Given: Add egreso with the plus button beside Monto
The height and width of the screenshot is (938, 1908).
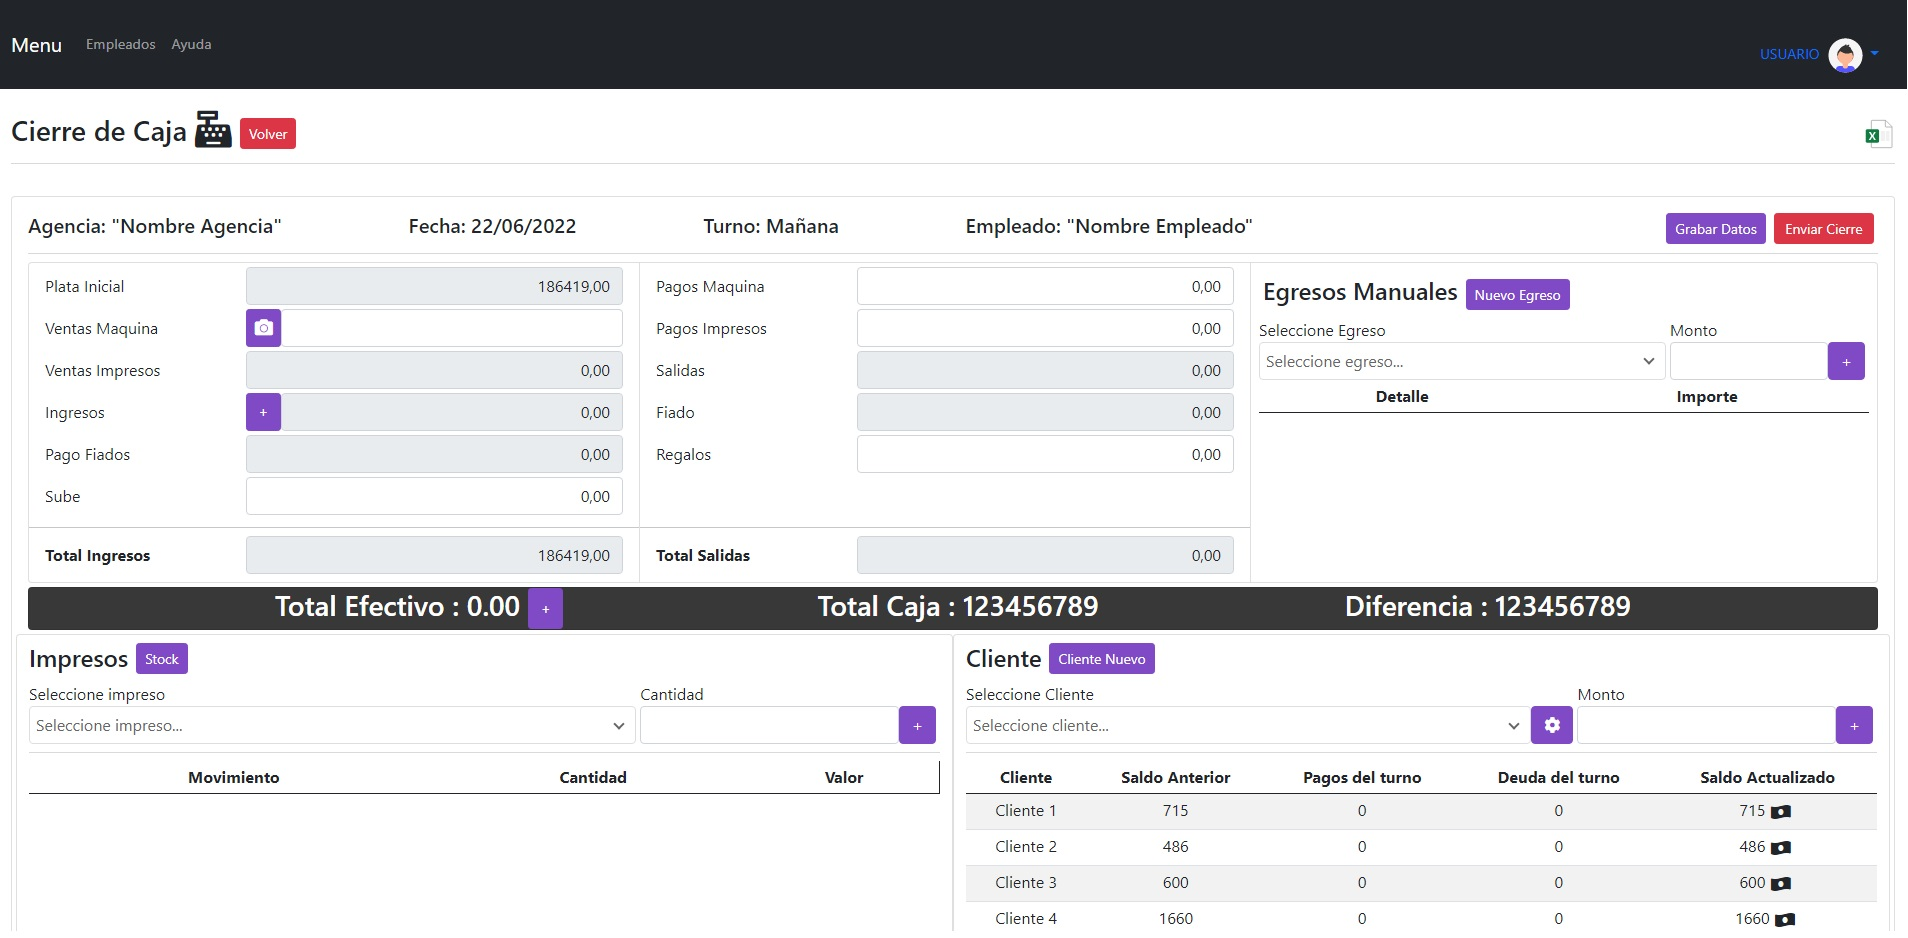Looking at the screenshot, I should pyautogui.click(x=1845, y=361).
